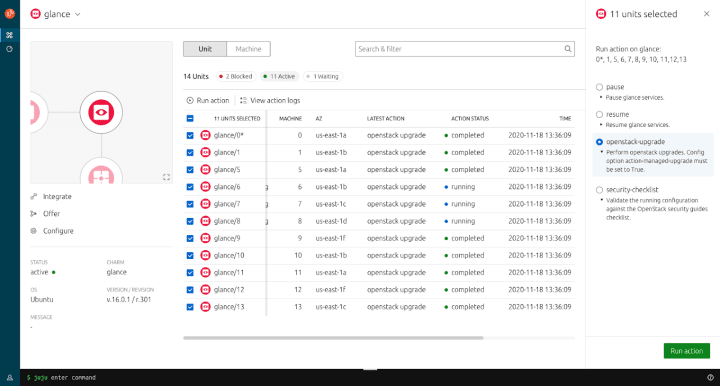Click the MACHINE column header
The height and width of the screenshot is (386, 720).
pyautogui.click(x=290, y=118)
